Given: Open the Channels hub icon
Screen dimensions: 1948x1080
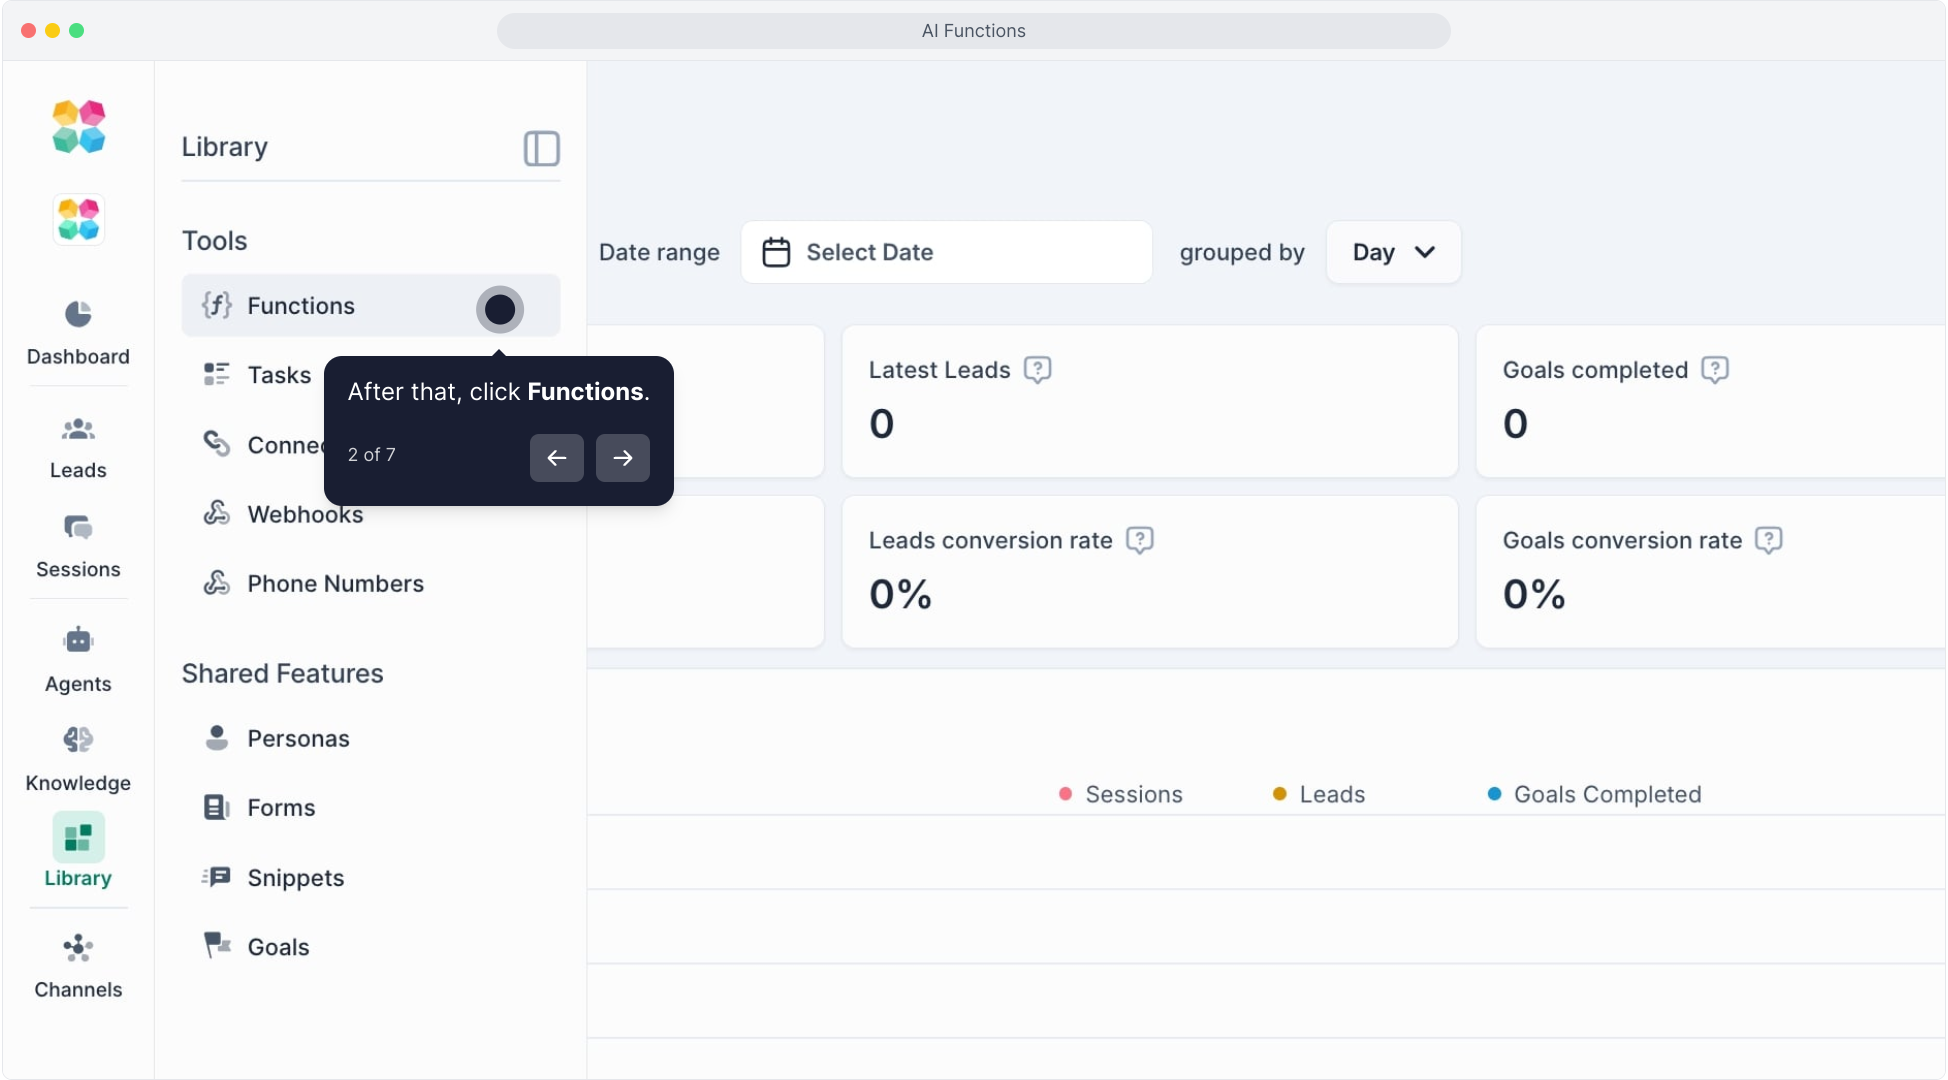Looking at the screenshot, I should (x=78, y=948).
